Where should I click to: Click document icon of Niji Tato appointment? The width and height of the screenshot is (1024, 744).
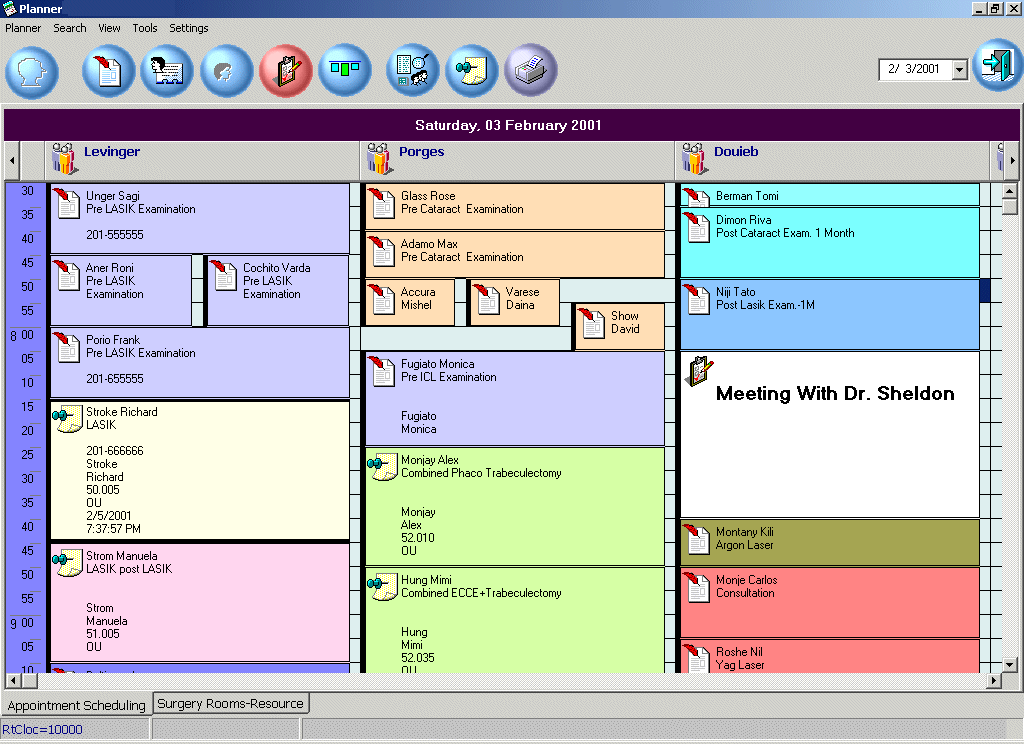[696, 299]
